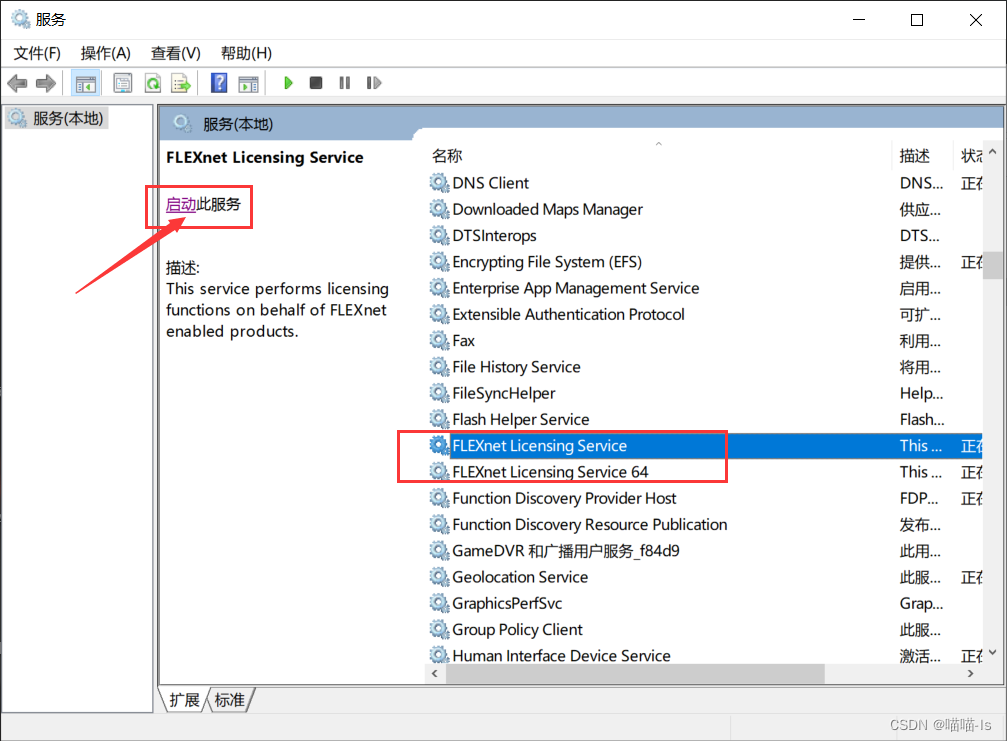The width and height of the screenshot is (1007, 741).
Task: Click the gear icon of Encrypting File System
Action: click(x=439, y=262)
